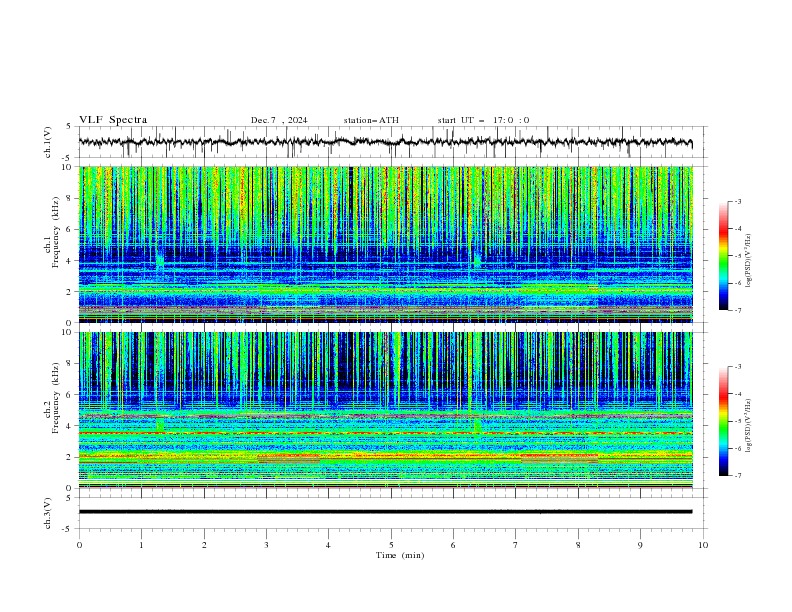Viewport: 792px width, 612px height.
Task: Click the ch.1 frequency axis "8" tick label
Action: (x=70, y=198)
